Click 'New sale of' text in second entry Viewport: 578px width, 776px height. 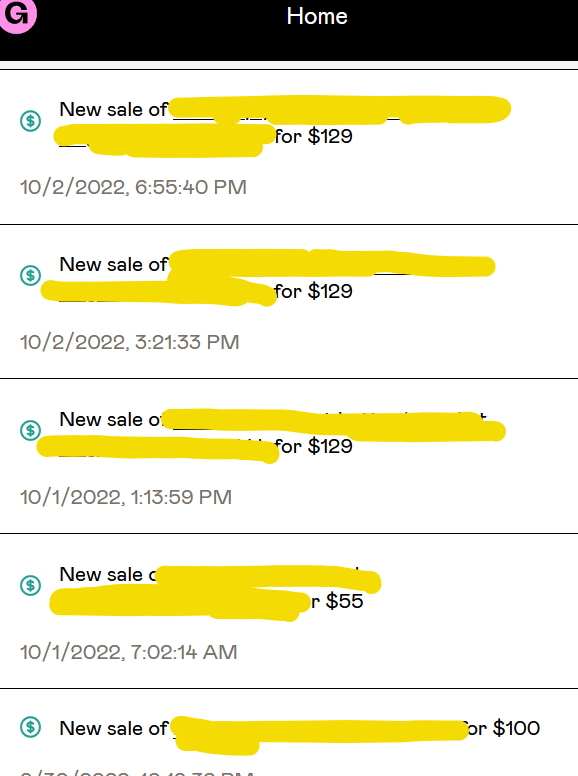pyautogui.click(x=114, y=264)
